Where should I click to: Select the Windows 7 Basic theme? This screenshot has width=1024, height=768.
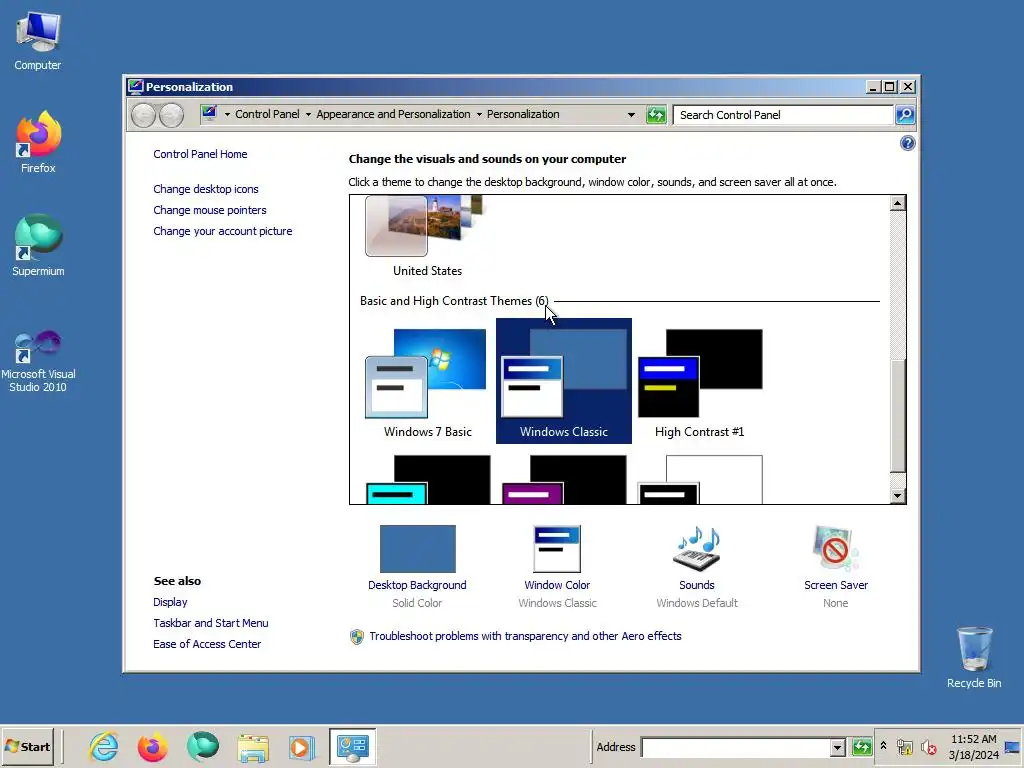pyautogui.click(x=427, y=383)
